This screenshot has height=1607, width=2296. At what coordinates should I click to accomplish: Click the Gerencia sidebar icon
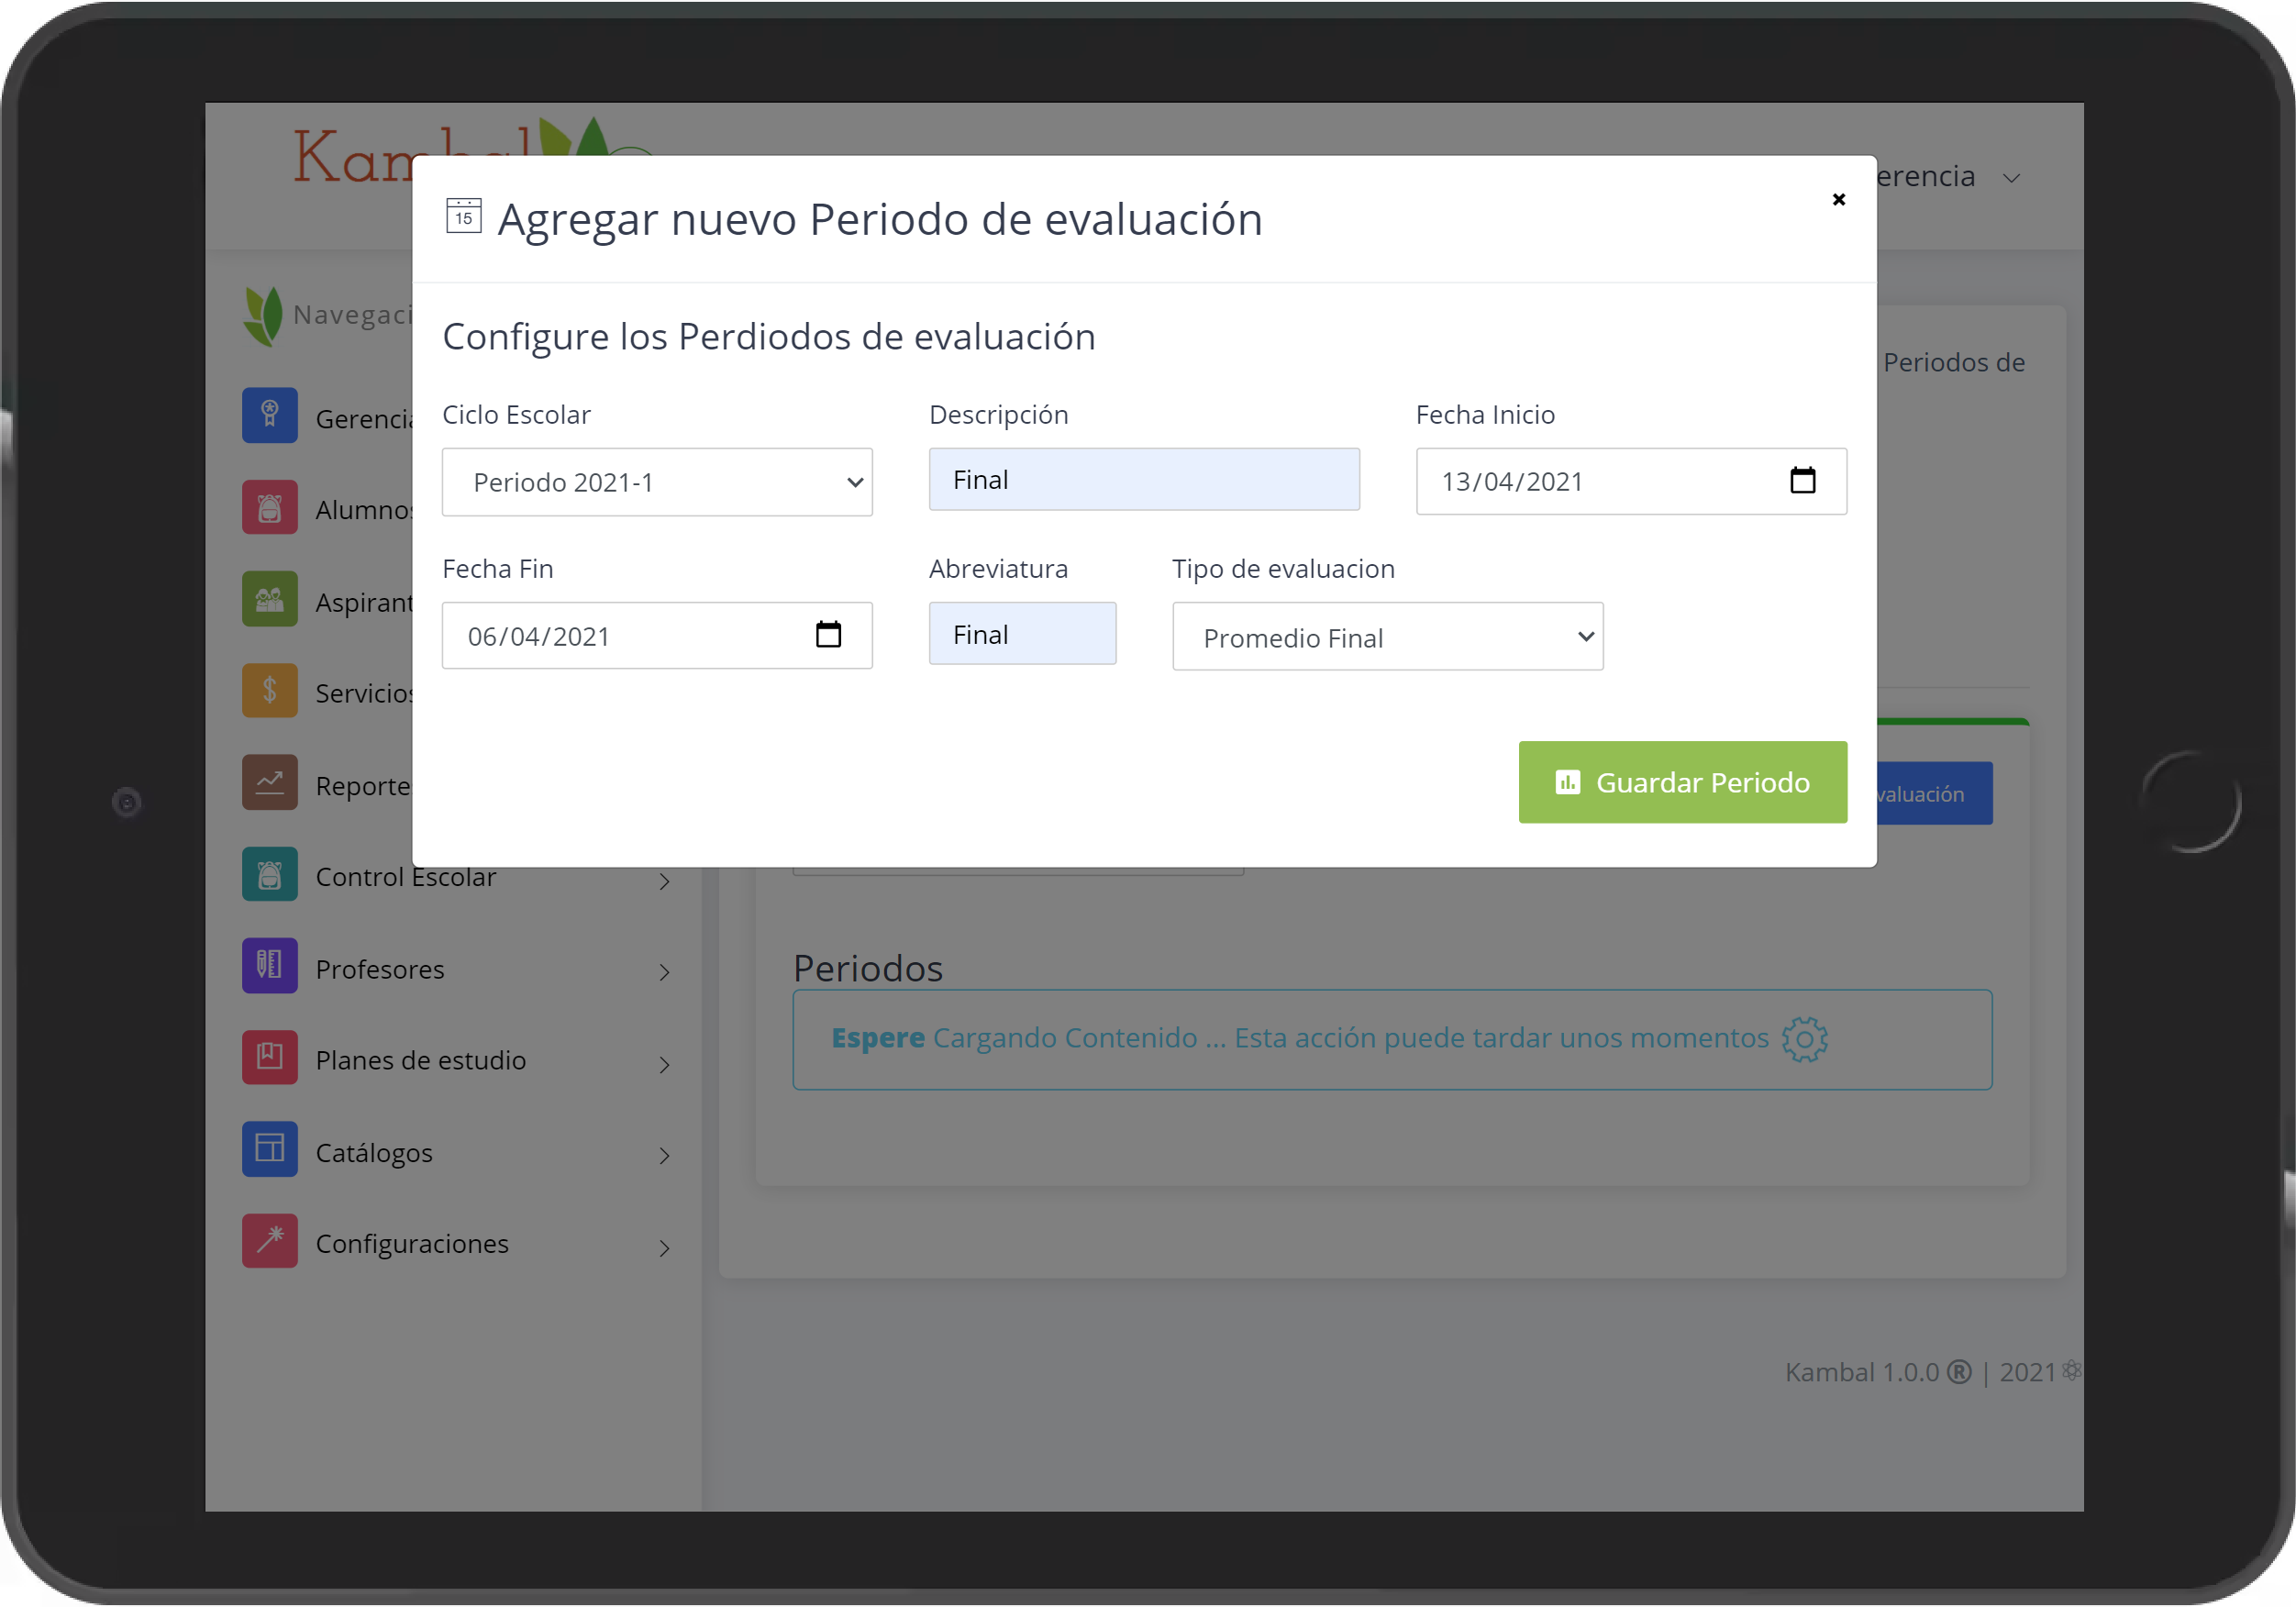pos(269,415)
